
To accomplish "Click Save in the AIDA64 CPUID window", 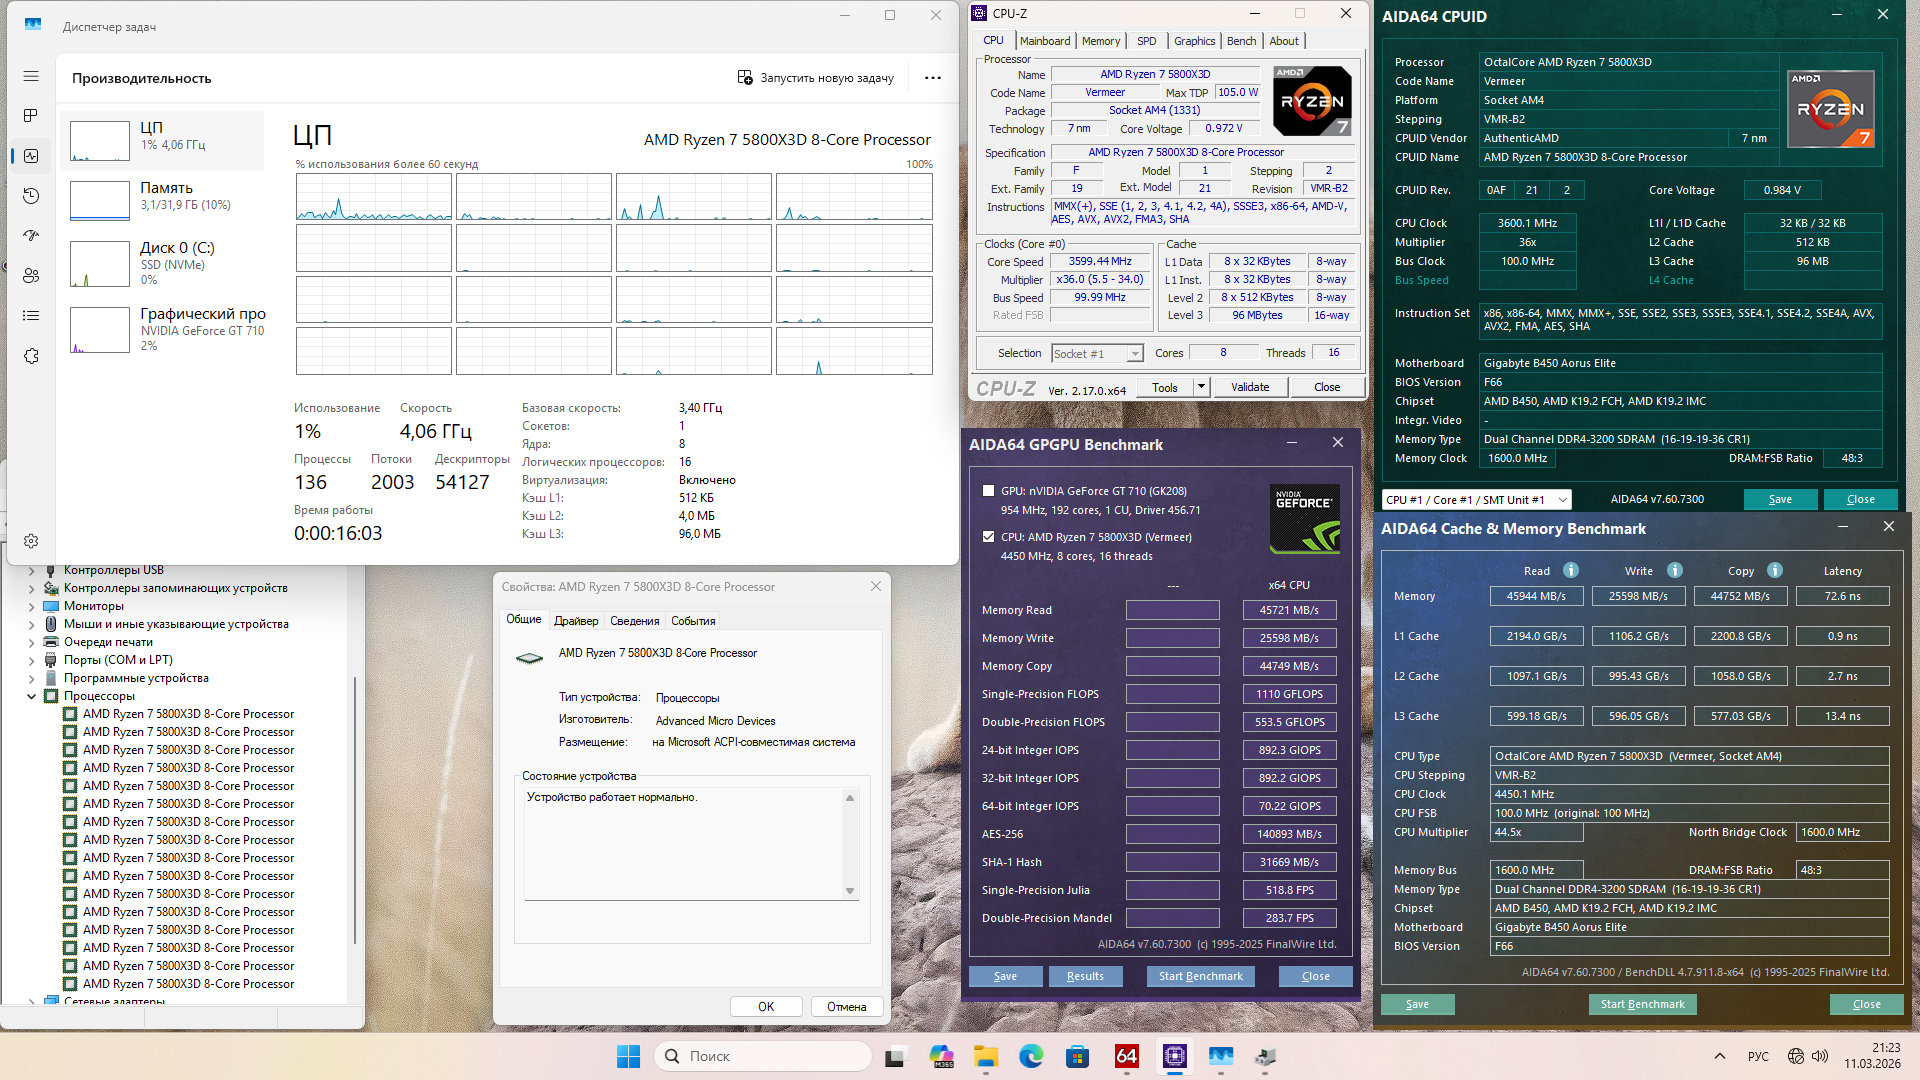I will 1780,499.
